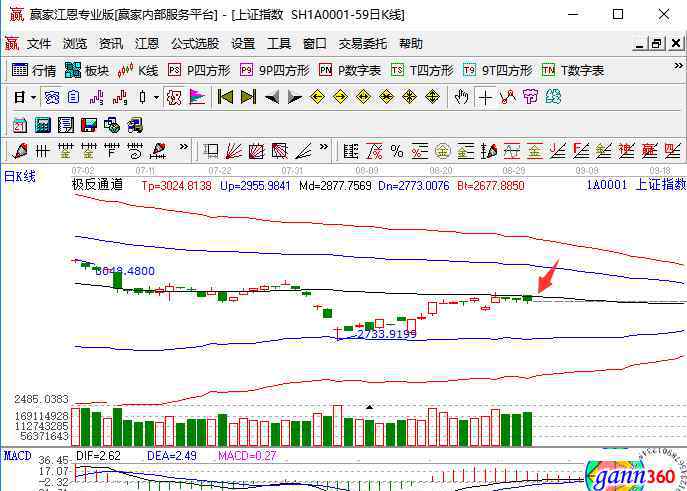Select the hand pan tool
Image resolution: width=687 pixels, height=491 pixels.
pos(461,97)
